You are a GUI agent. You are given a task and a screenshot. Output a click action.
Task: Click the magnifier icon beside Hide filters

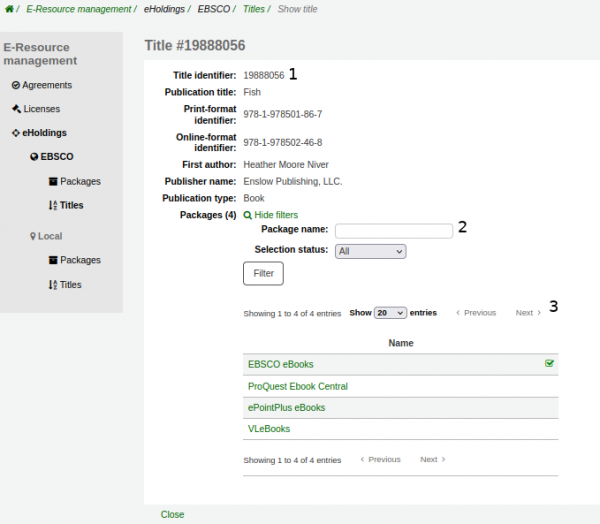[248, 215]
